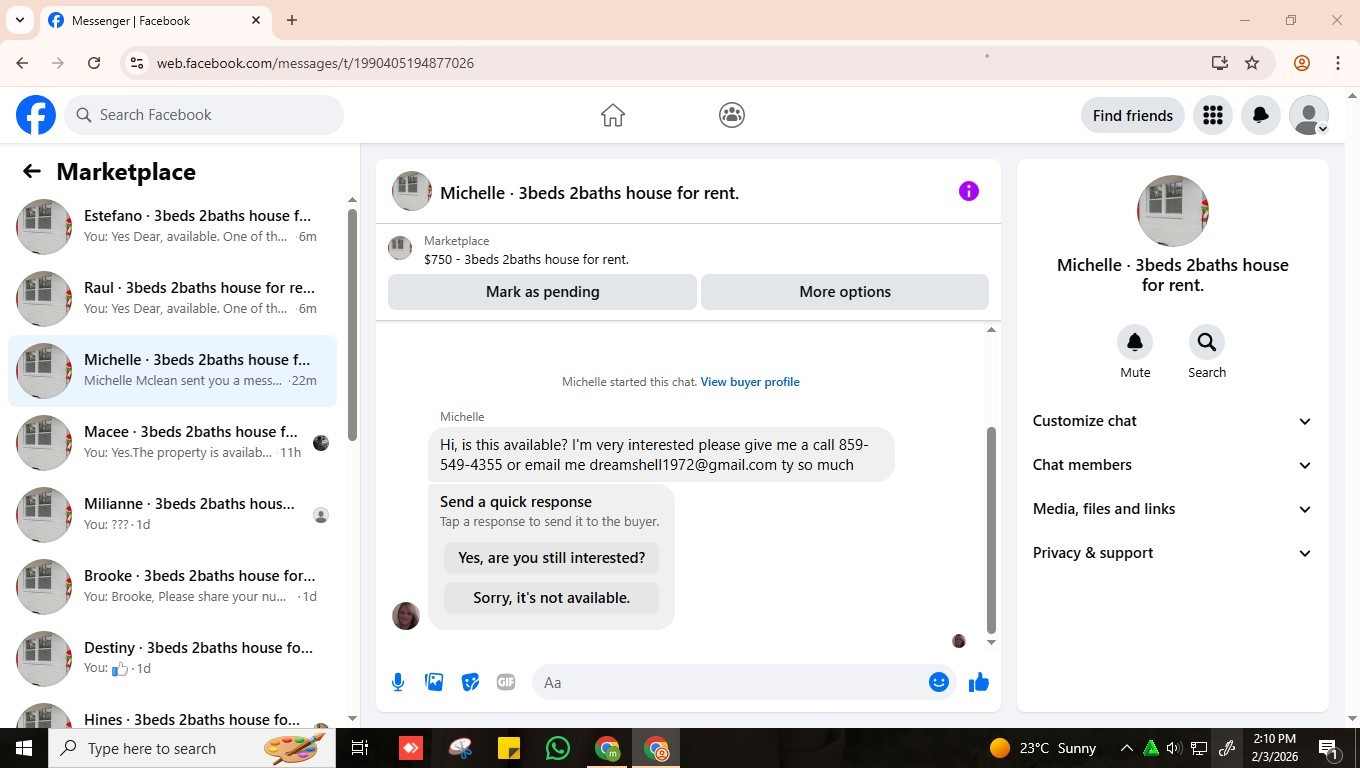Open Task View on the taskbar
The height and width of the screenshot is (768, 1360).
(360, 748)
